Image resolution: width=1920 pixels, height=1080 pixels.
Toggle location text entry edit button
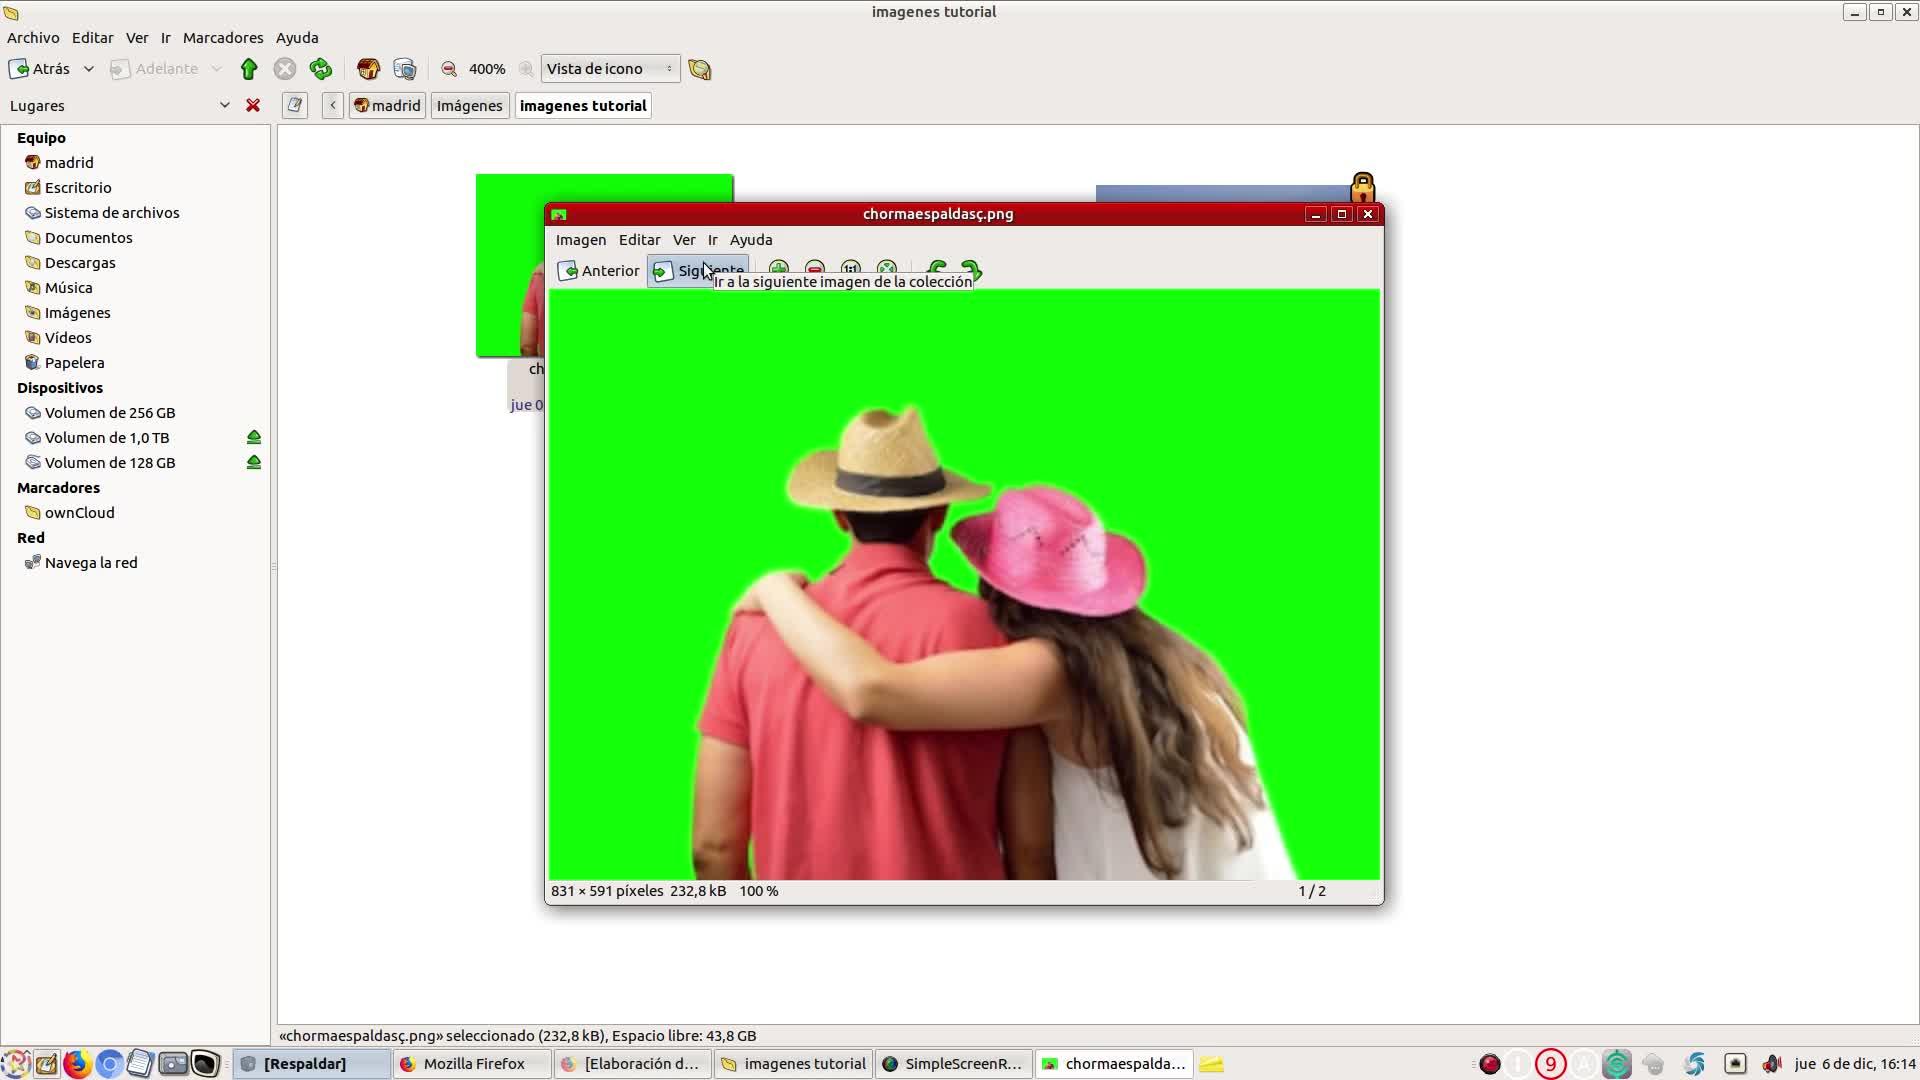point(294,105)
